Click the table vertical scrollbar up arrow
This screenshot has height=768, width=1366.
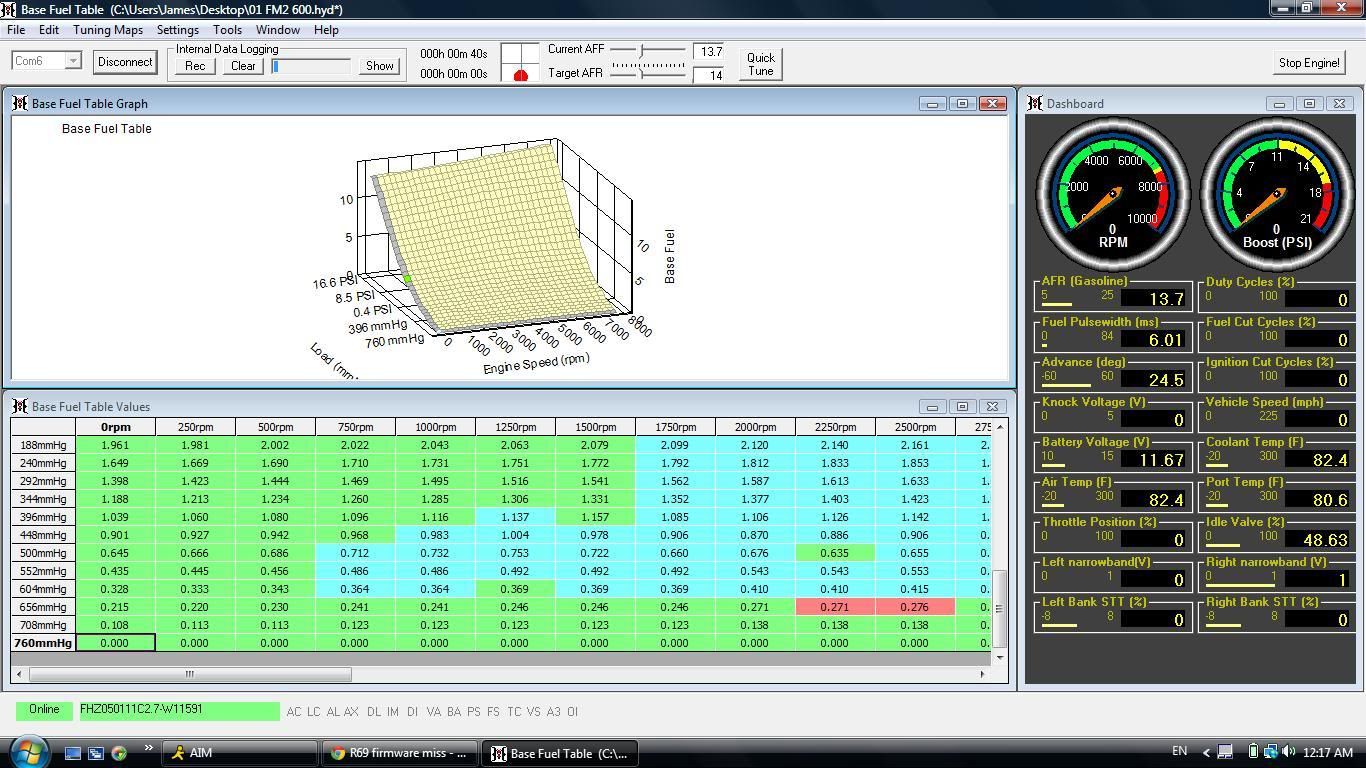pos(998,426)
